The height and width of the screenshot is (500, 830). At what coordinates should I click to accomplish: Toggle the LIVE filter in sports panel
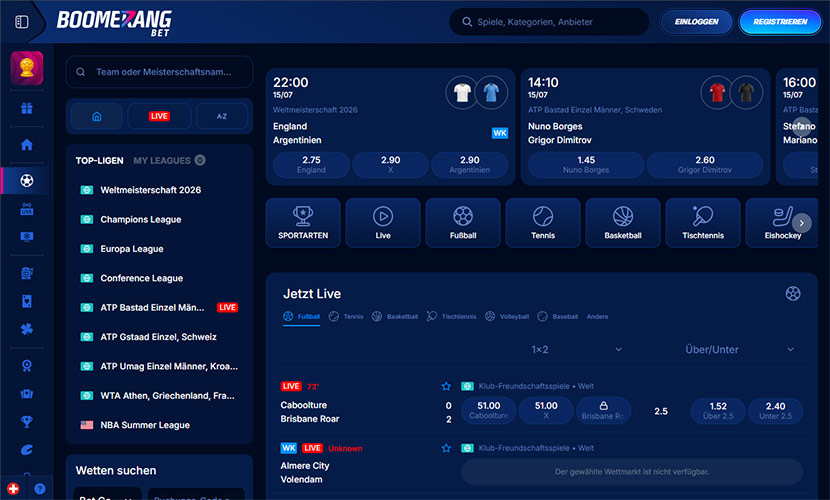pos(159,116)
